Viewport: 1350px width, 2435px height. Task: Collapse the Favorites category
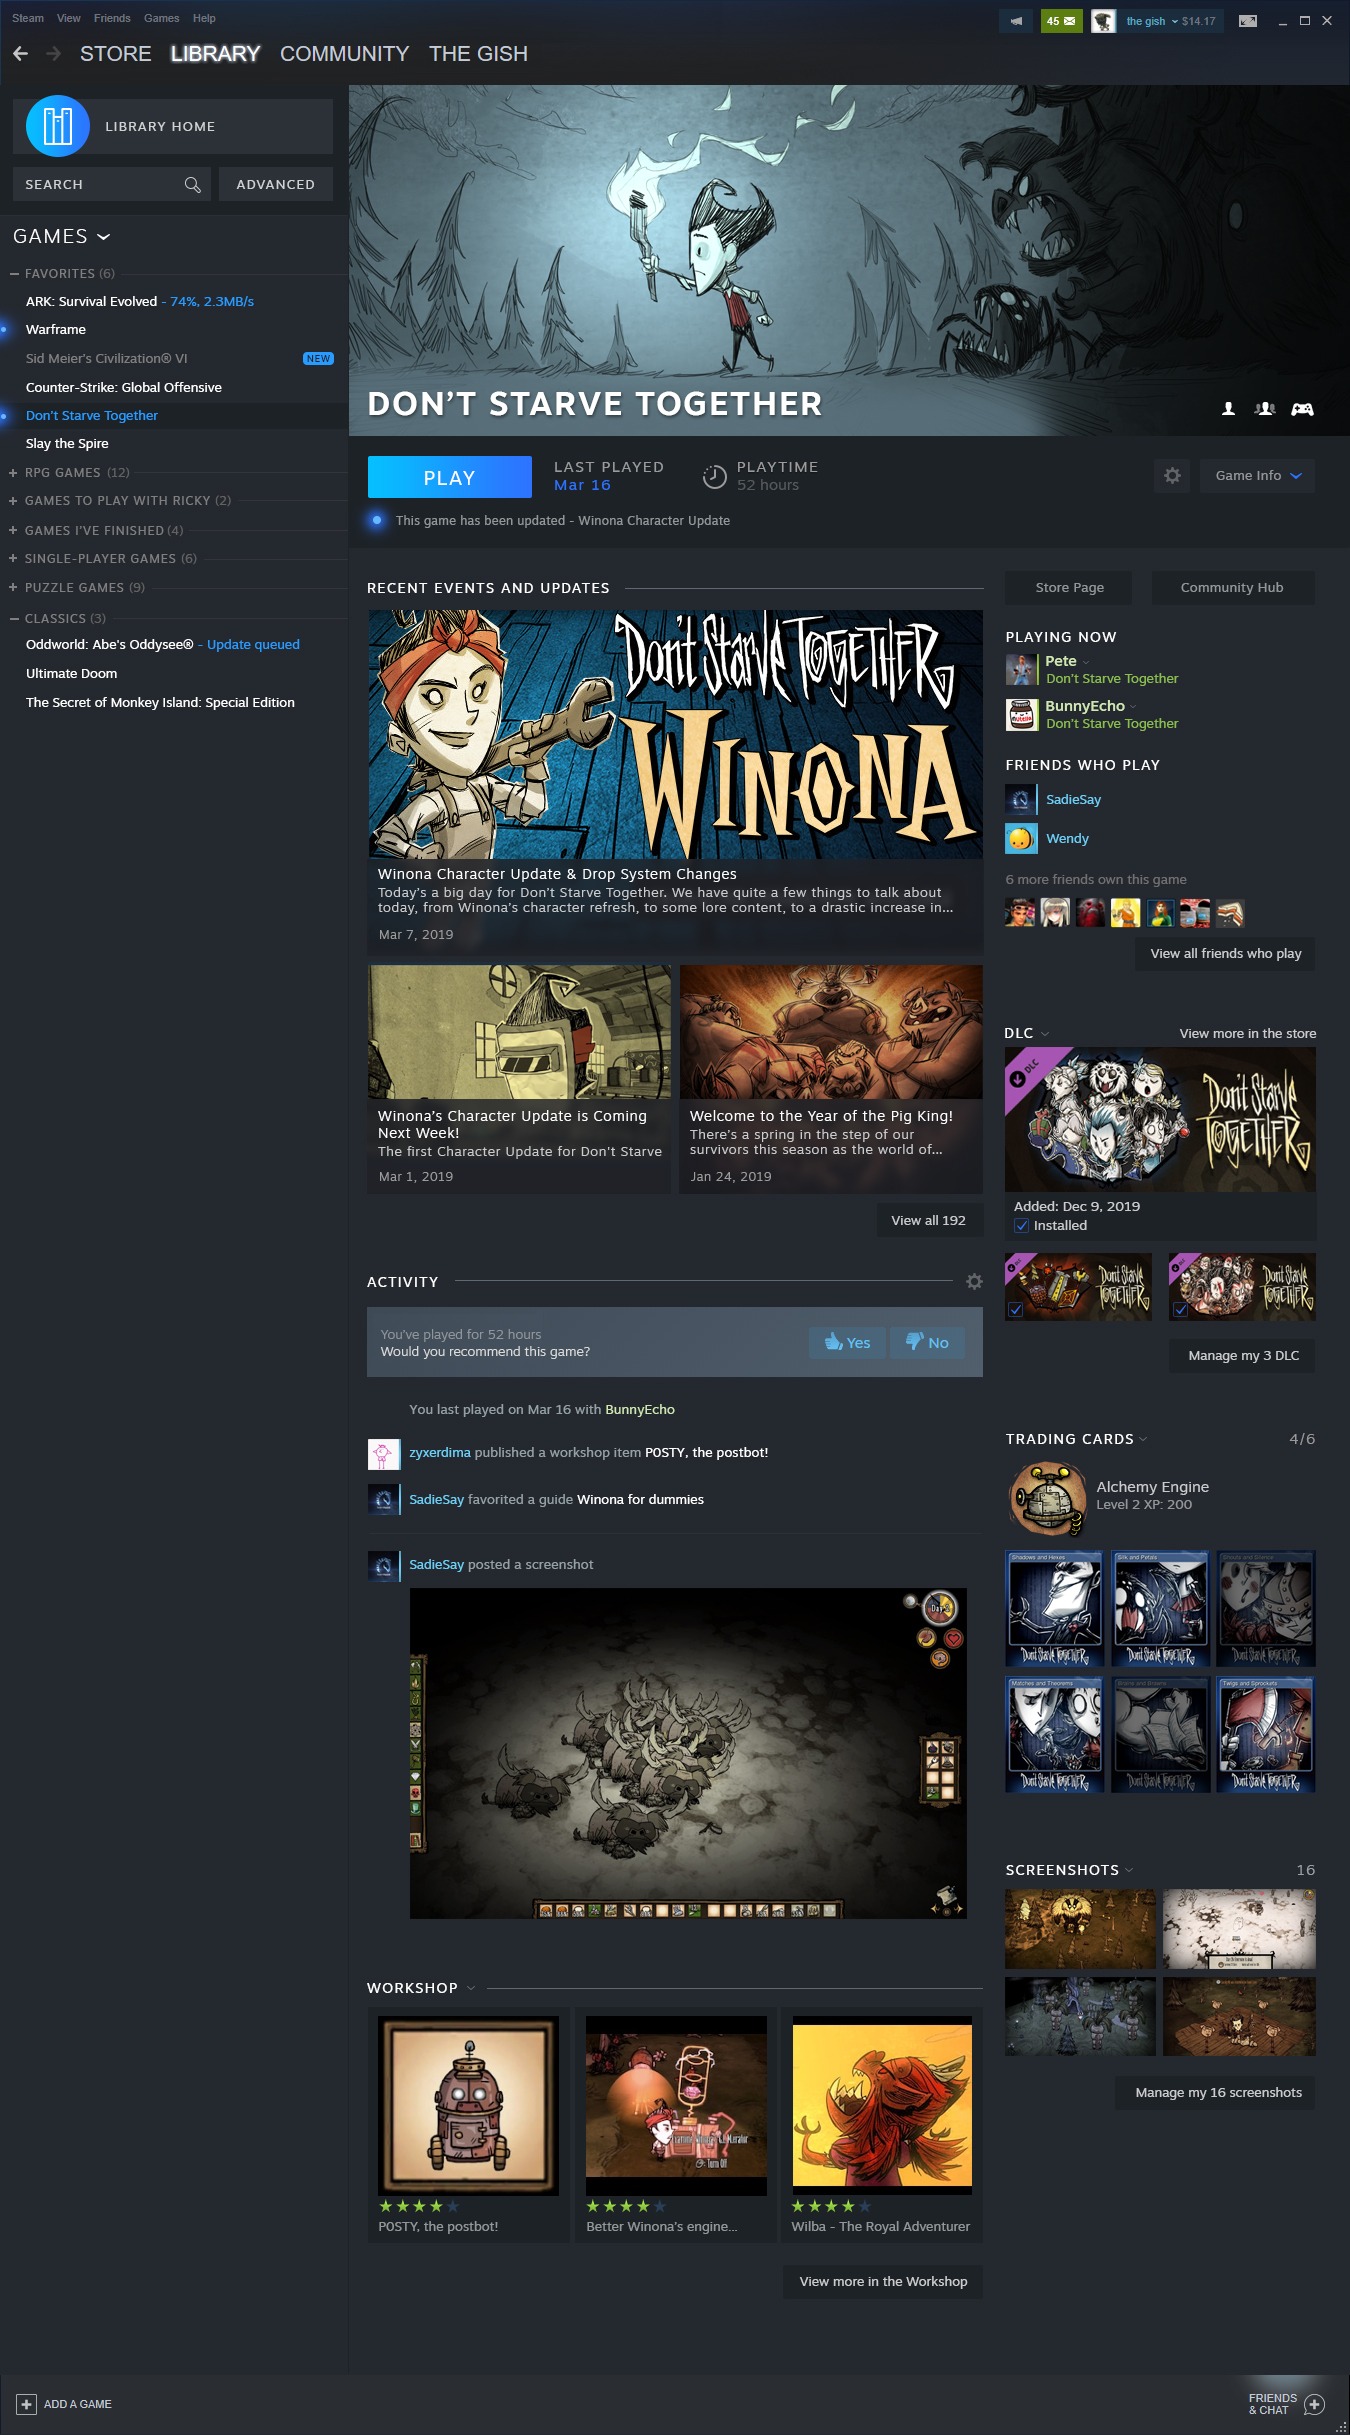pos(14,274)
